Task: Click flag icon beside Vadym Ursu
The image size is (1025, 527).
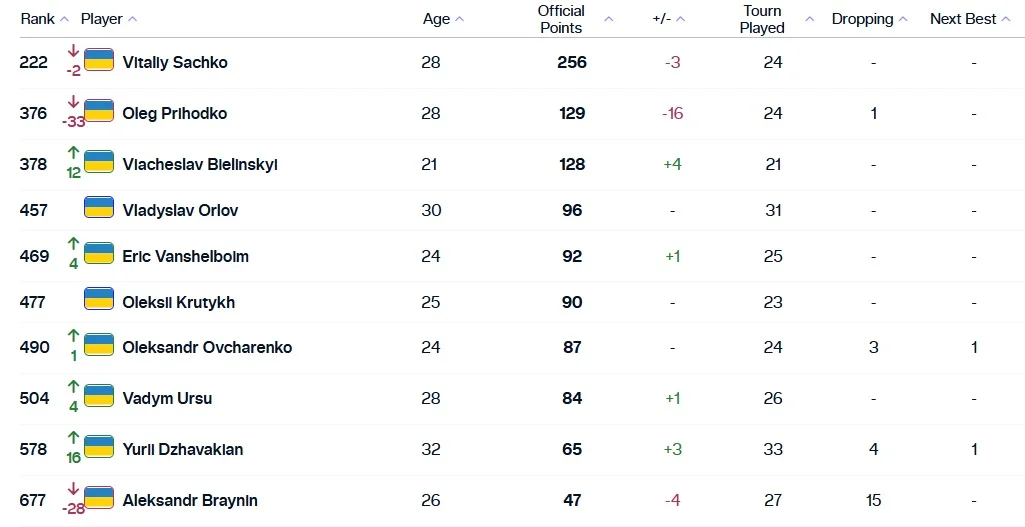Action: click(x=99, y=396)
